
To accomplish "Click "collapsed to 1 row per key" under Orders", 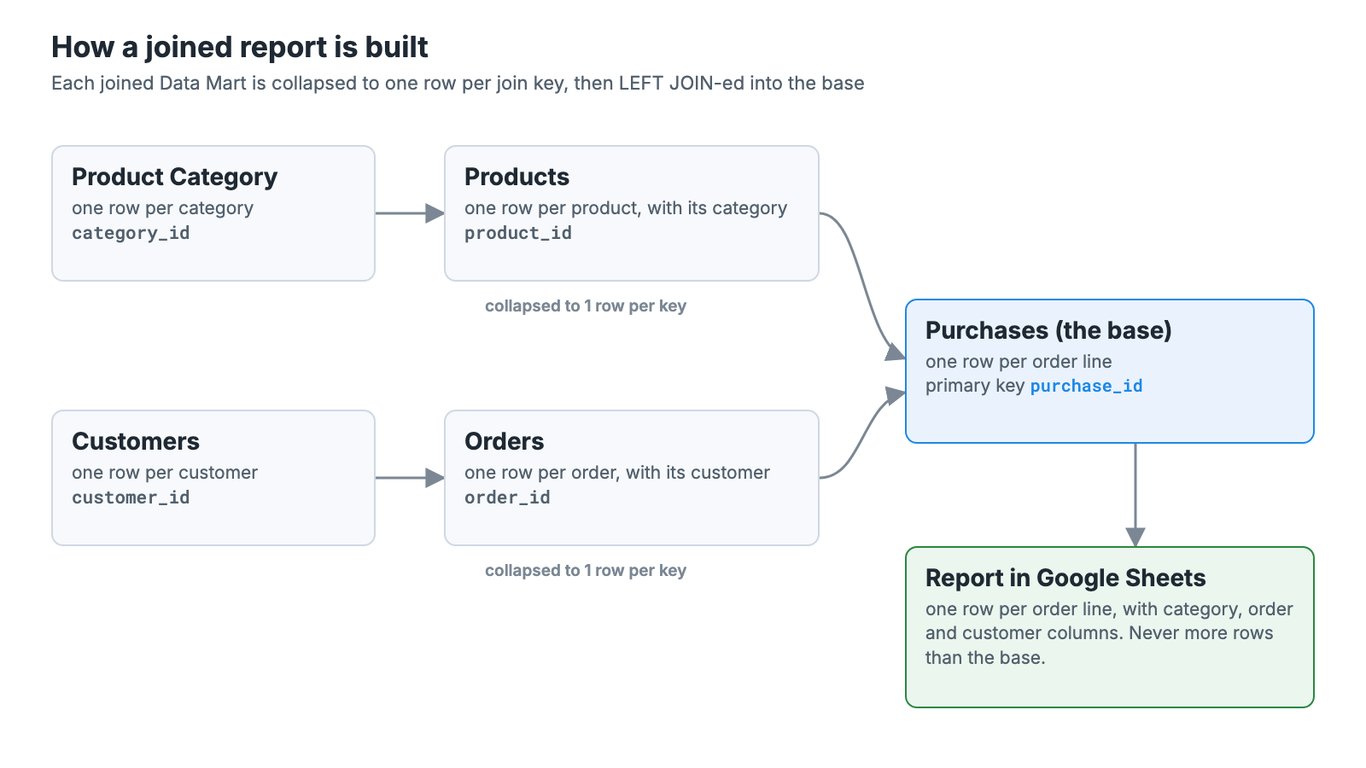I will click(586, 571).
